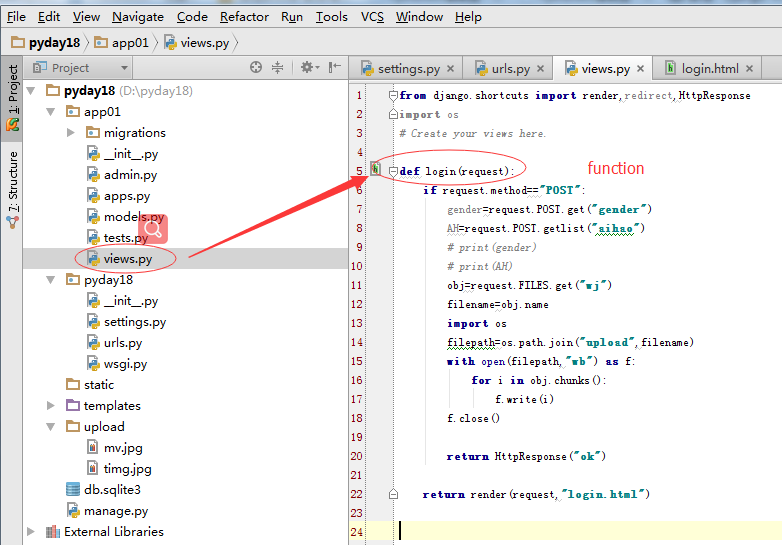Close the settings.py editor tab
The image size is (782, 545).
[451, 69]
